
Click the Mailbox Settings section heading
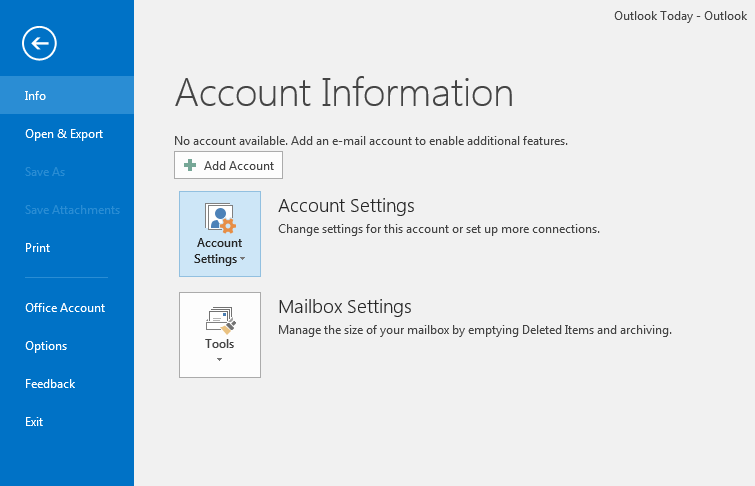(345, 307)
